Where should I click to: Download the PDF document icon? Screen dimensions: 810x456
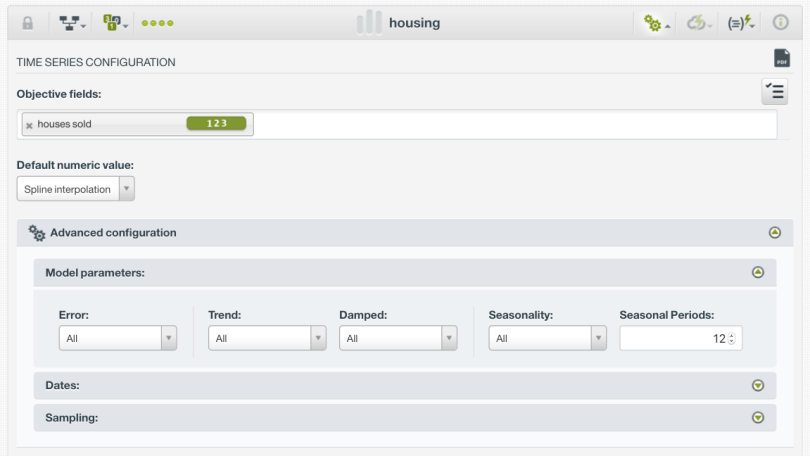[782, 59]
